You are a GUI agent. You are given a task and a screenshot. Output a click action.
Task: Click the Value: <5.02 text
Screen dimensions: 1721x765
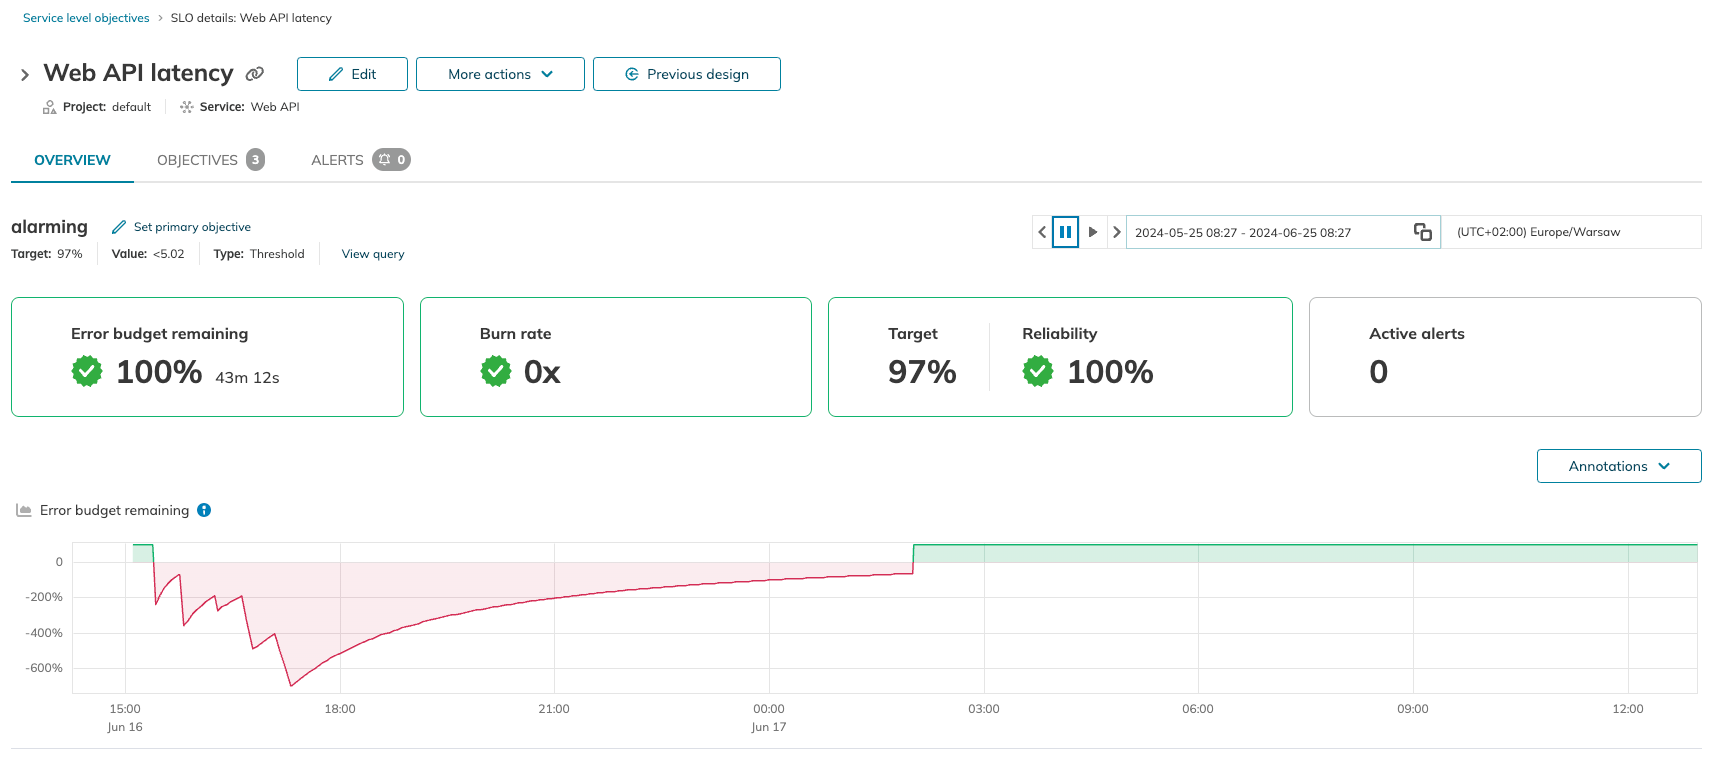(x=148, y=254)
